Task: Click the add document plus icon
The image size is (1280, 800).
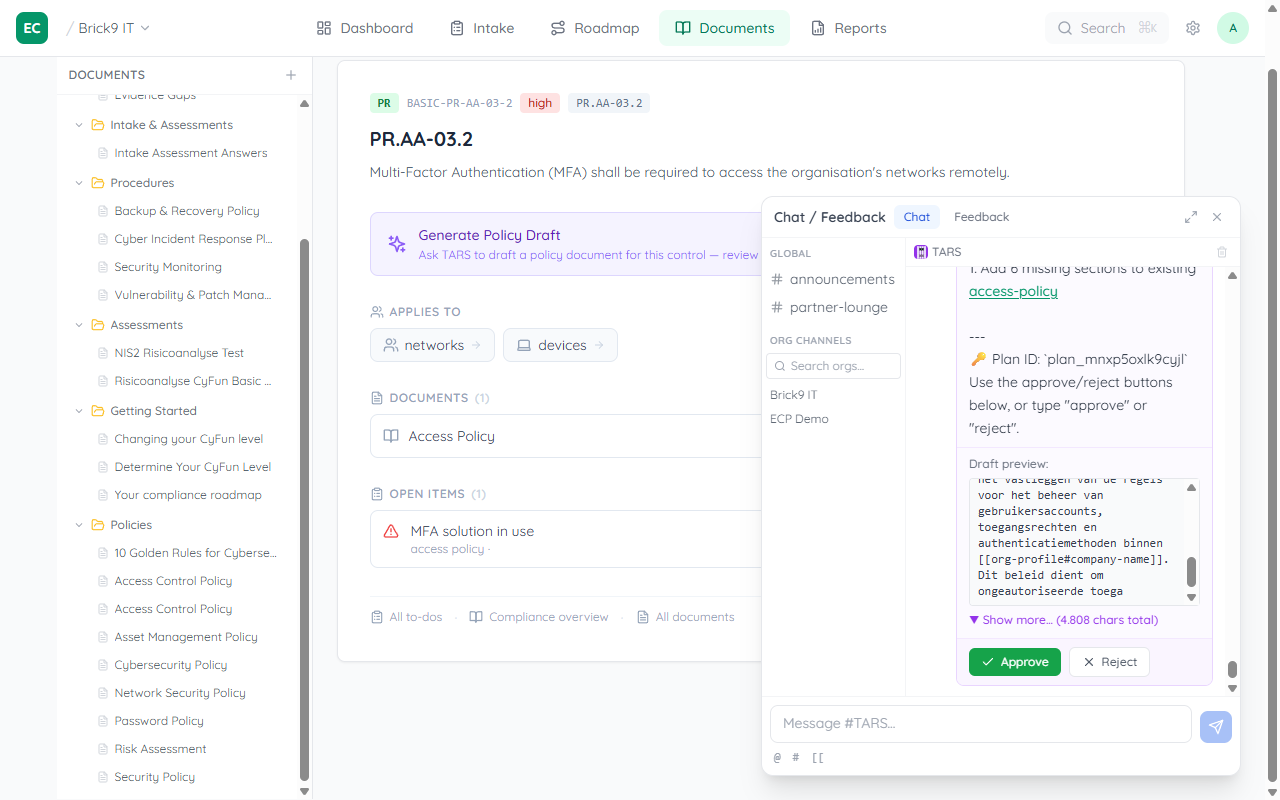Action: [291, 75]
